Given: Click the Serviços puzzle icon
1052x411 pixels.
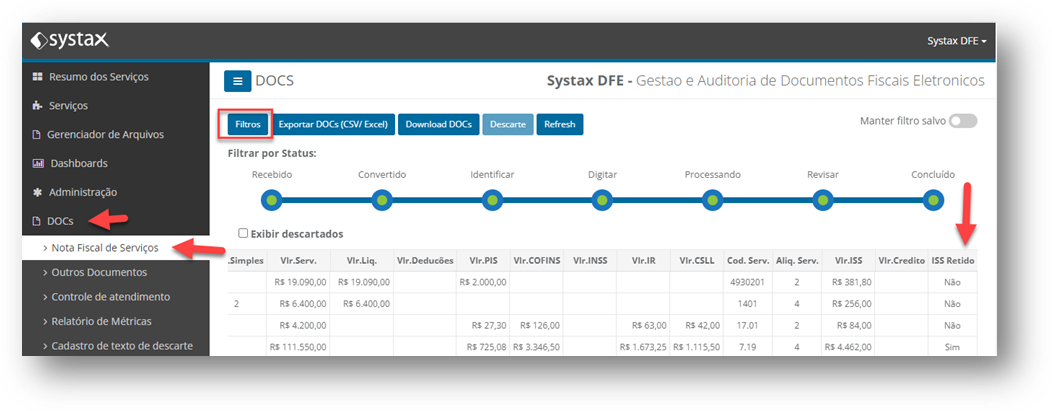Looking at the screenshot, I should click(38, 105).
